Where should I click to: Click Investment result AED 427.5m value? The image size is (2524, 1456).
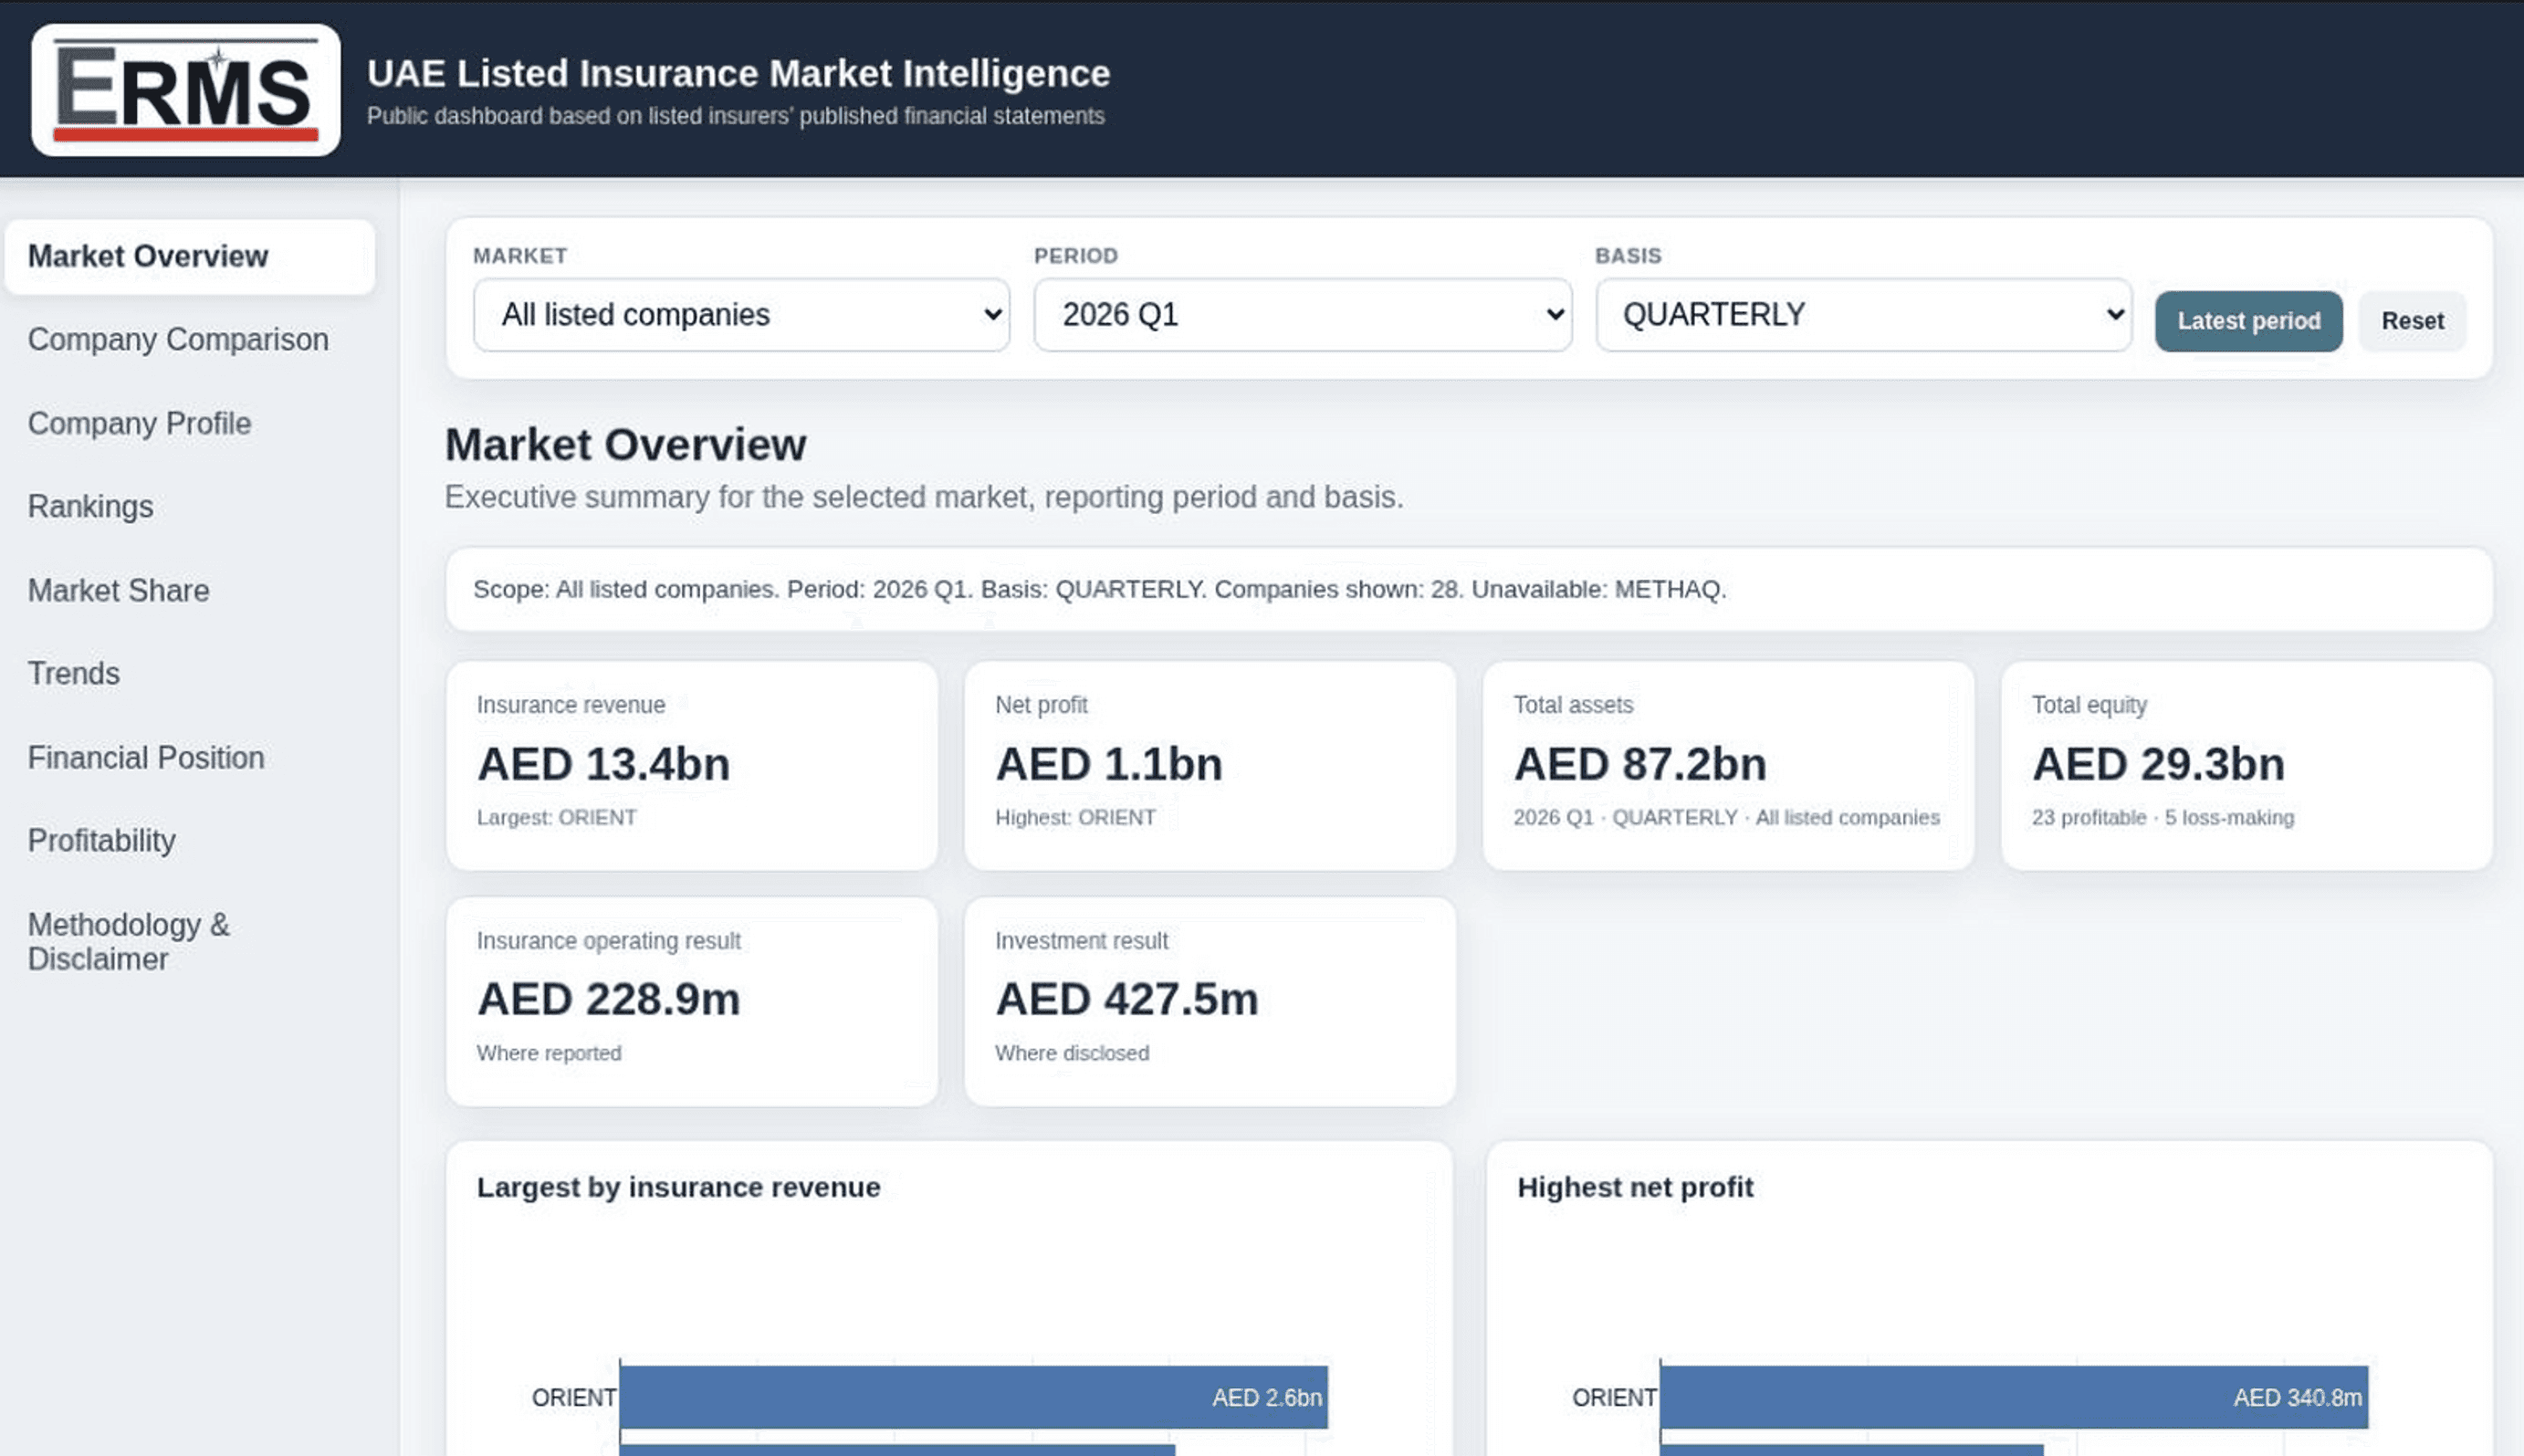(x=1127, y=999)
